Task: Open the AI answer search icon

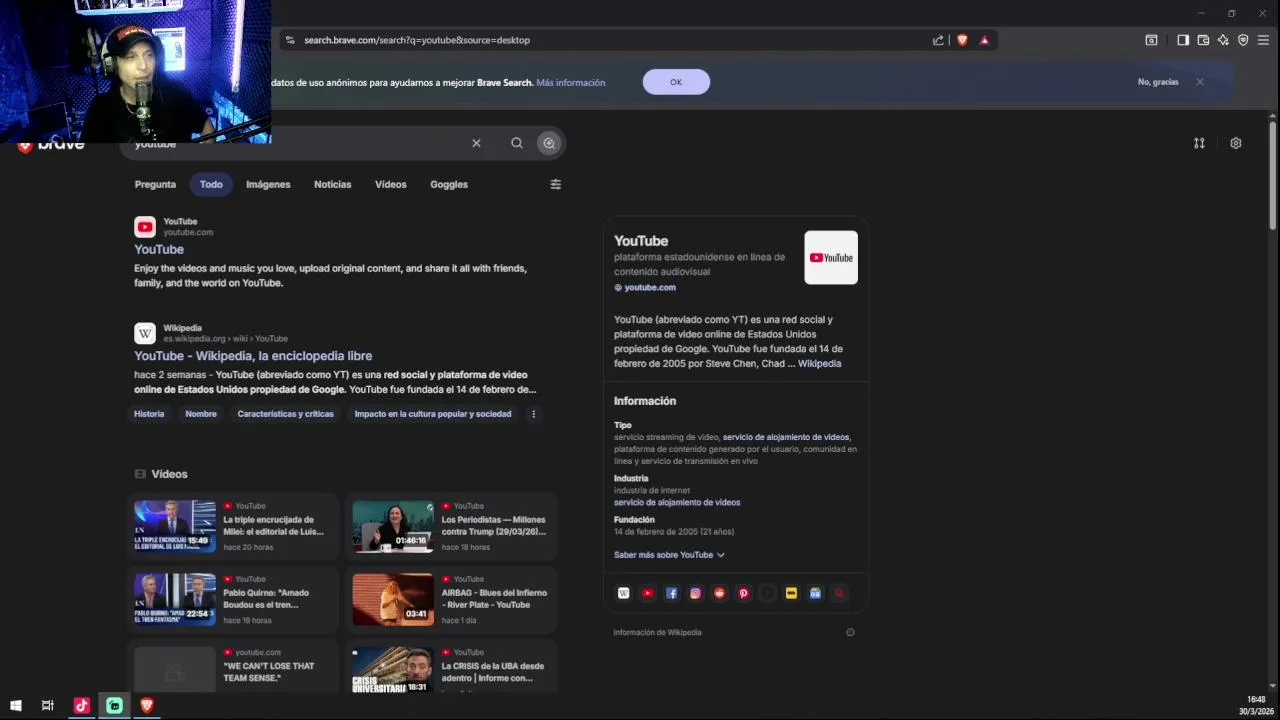Action: (549, 143)
